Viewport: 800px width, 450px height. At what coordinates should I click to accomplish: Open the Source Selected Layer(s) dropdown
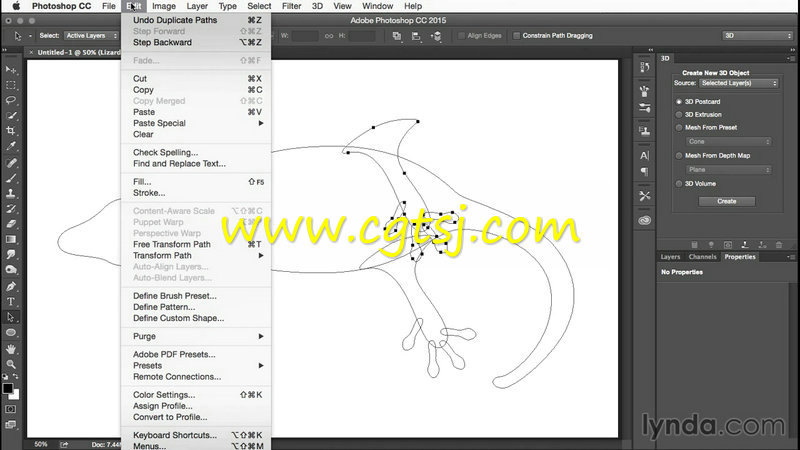pos(739,83)
